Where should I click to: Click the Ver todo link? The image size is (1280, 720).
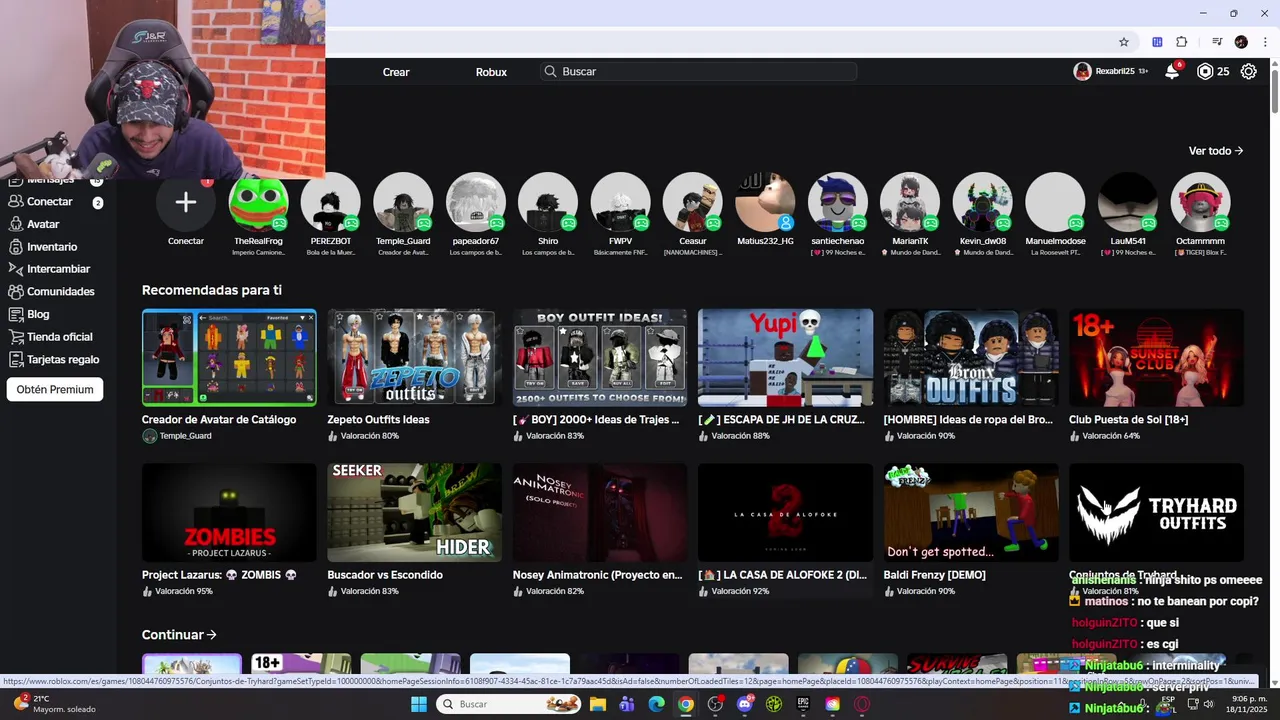point(1216,151)
